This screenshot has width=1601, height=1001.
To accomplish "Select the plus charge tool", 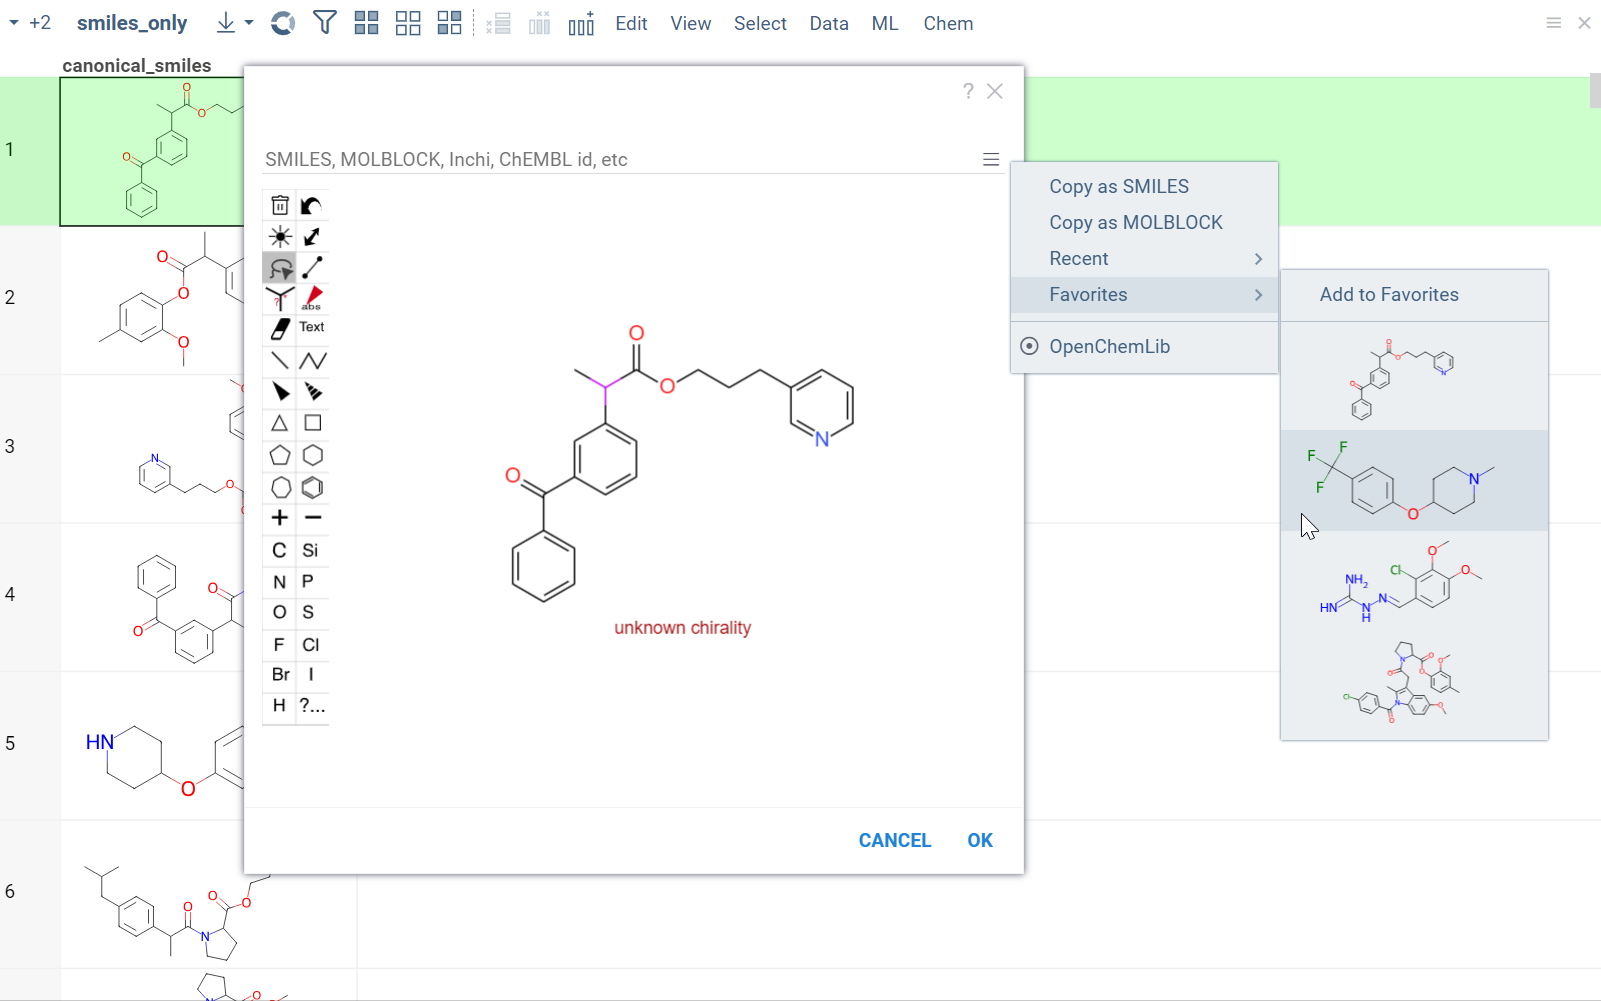I will pyautogui.click(x=279, y=518).
